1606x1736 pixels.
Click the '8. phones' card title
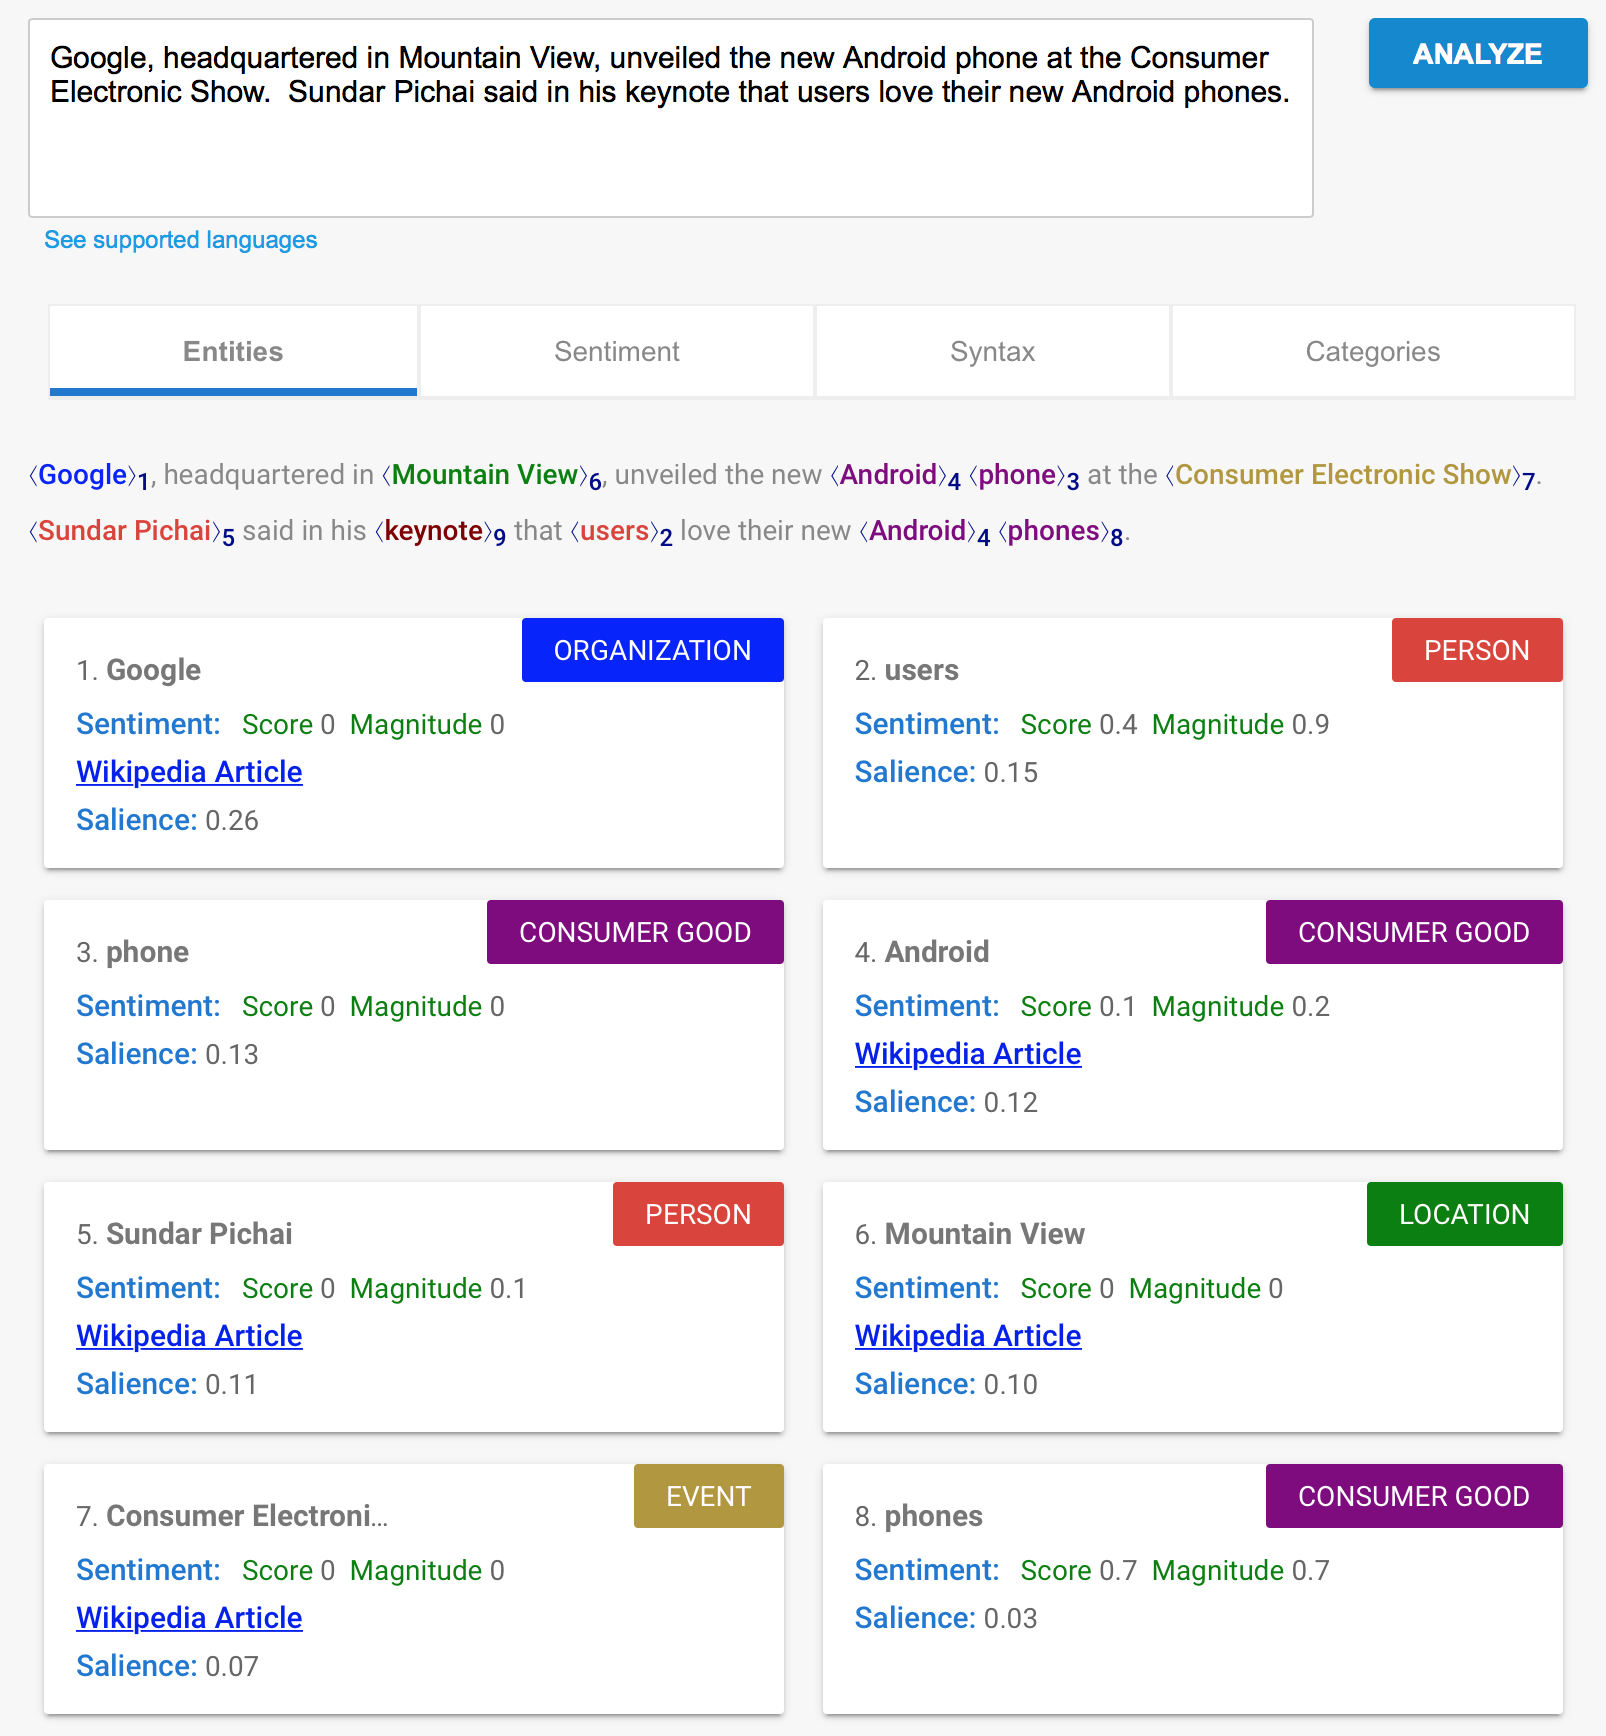pyautogui.click(x=919, y=1516)
